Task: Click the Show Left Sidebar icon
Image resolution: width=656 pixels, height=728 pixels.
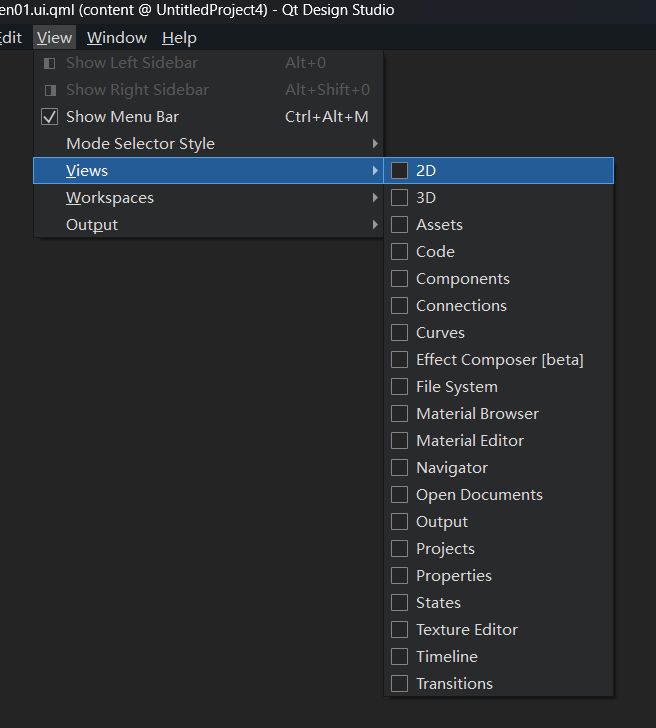Action: coord(50,63)
